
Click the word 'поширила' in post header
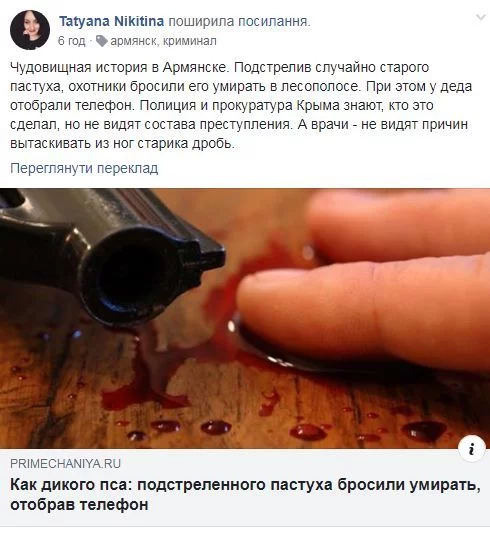201,21
